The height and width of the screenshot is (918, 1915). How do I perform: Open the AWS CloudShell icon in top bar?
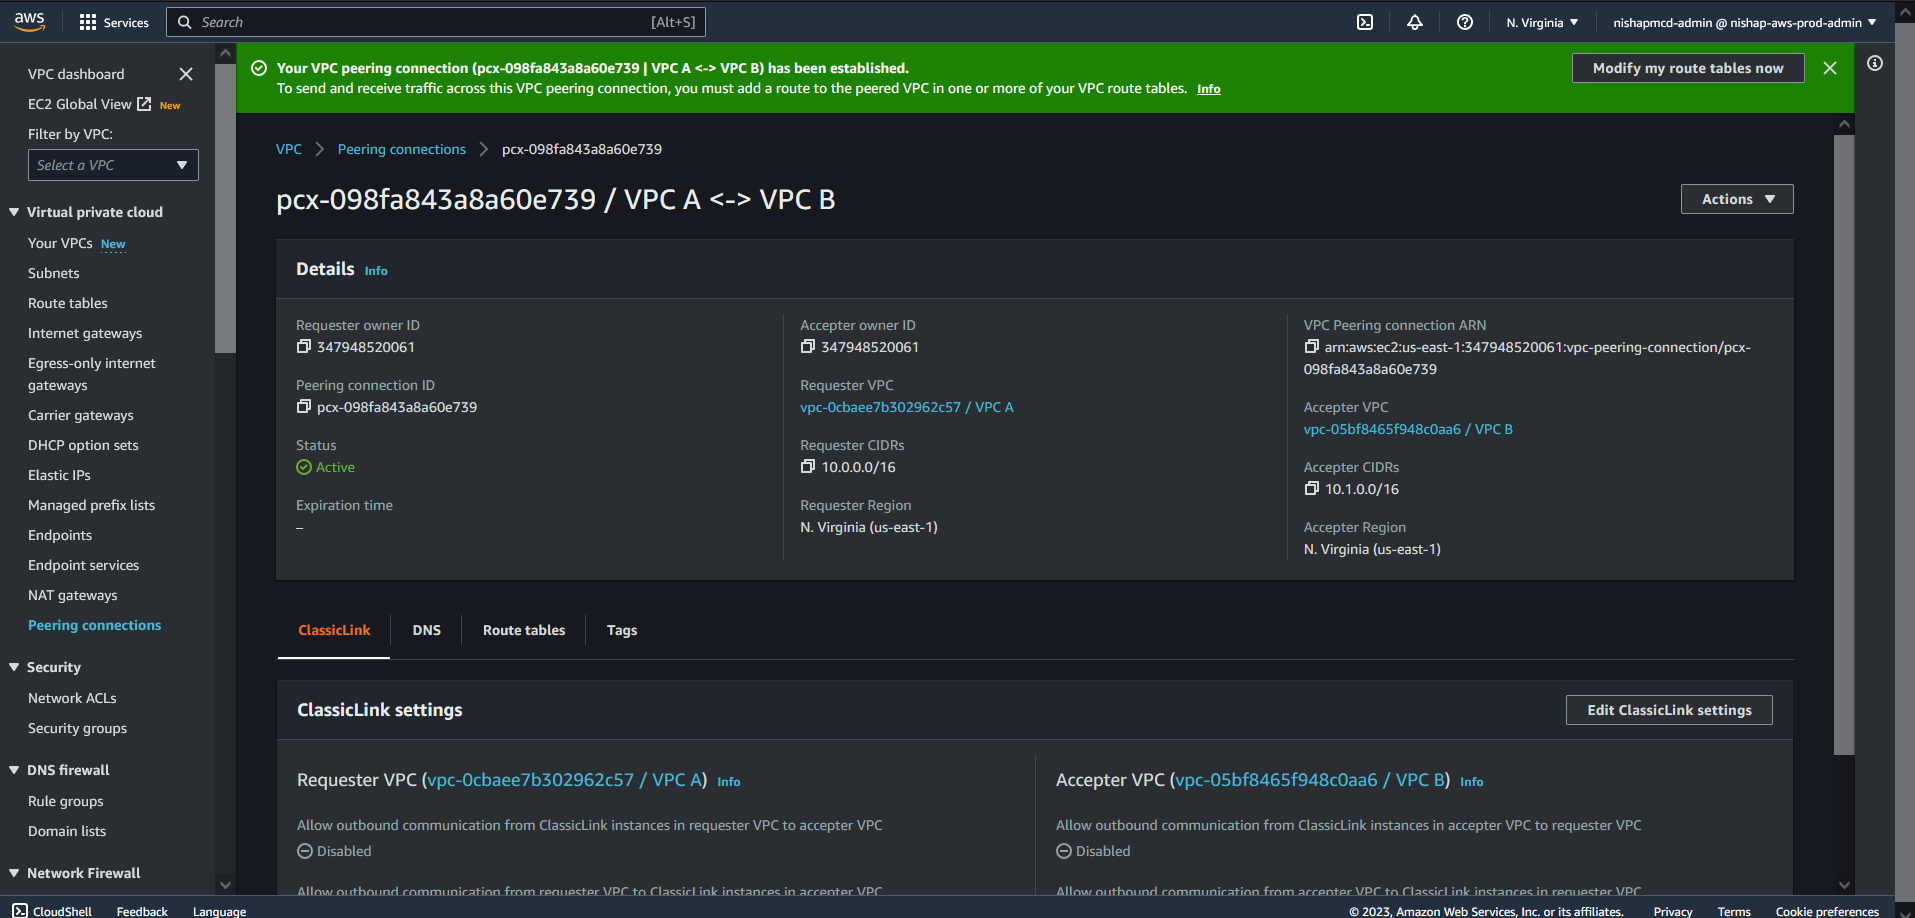1365,22
